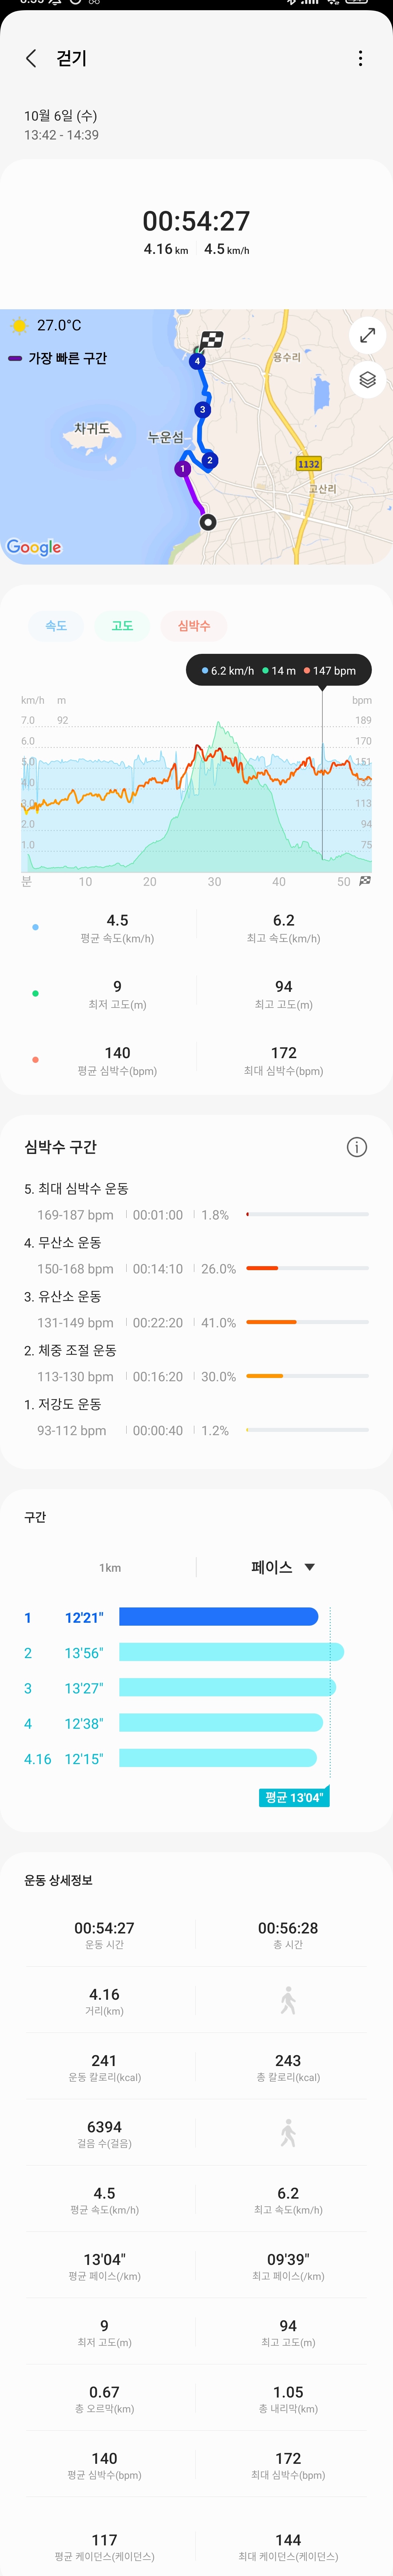Viewport: 393px width, 2576px height.
Task: Toggle the 심박수 chart filter
Action: point(194,626)
